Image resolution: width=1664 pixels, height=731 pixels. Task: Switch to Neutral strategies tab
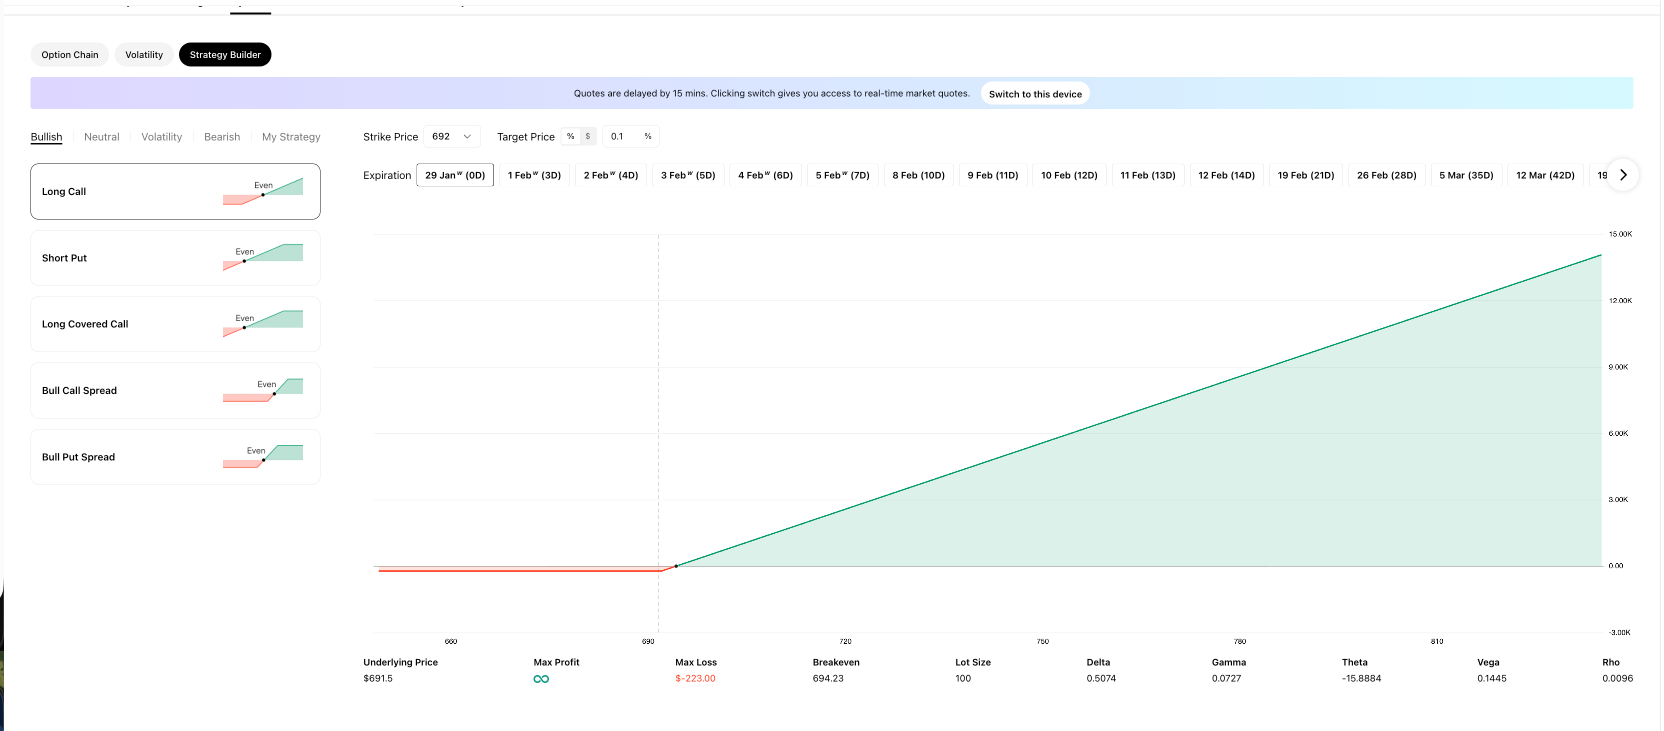(101, 137)
